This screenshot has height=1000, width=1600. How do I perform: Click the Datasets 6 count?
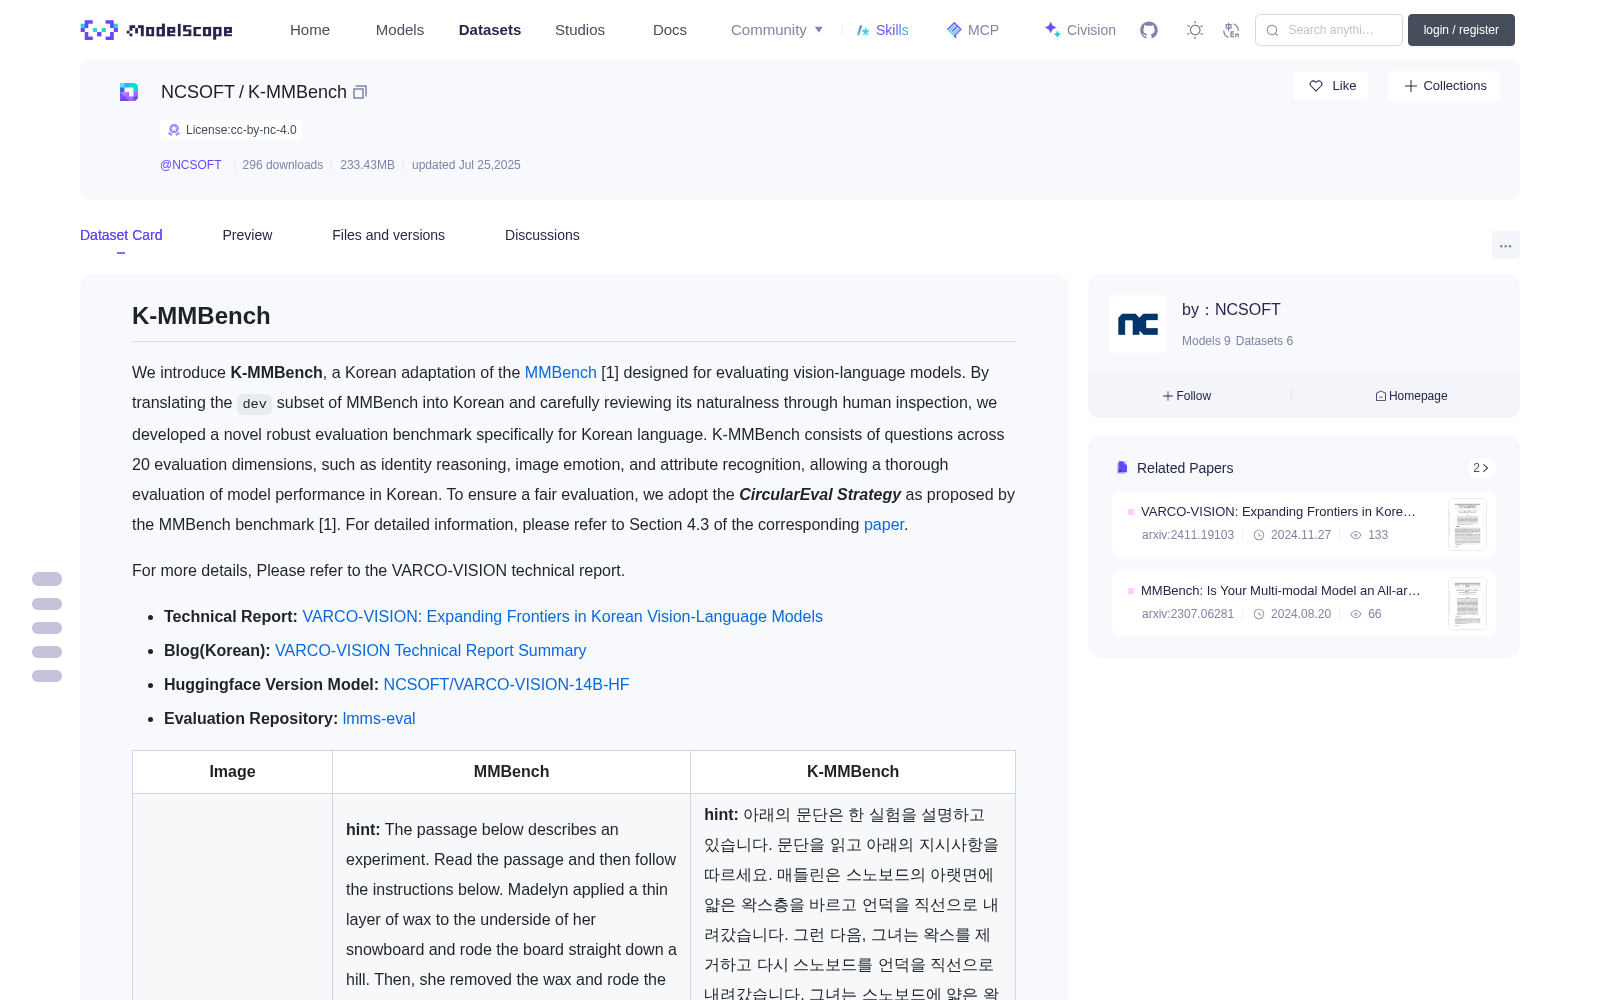(x=1264, y=341)
